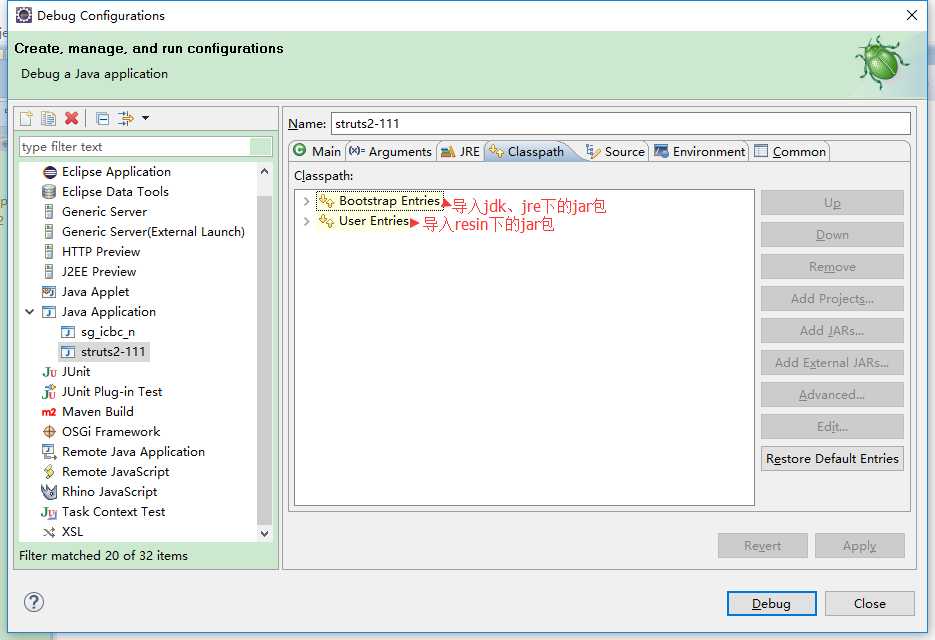Expand the User Entries node

click(x=306, y=221)
